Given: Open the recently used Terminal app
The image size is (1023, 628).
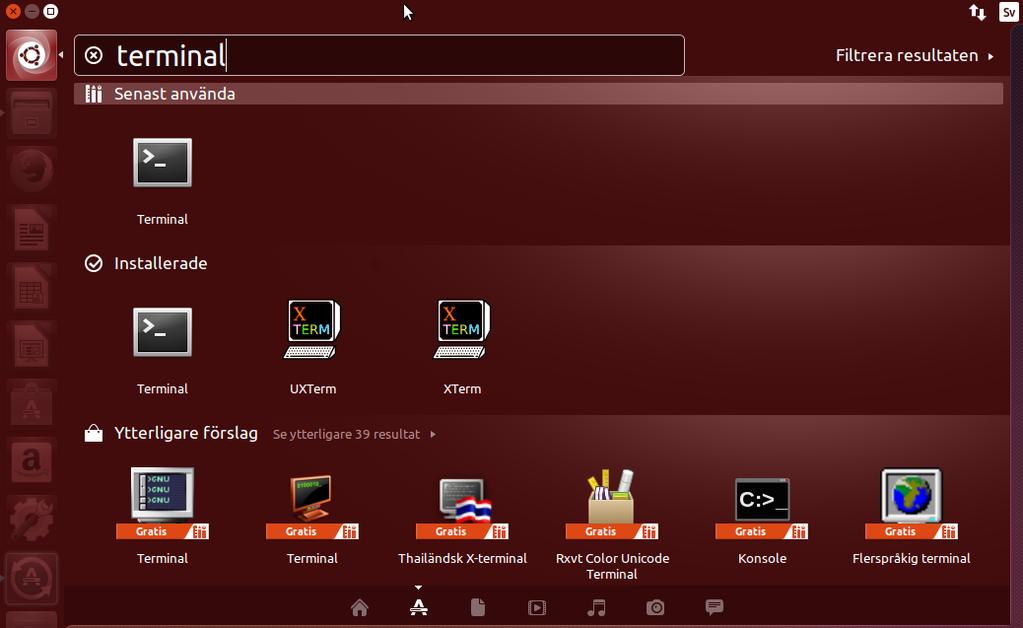Looking at the screenshot, I should pos(162,163).
